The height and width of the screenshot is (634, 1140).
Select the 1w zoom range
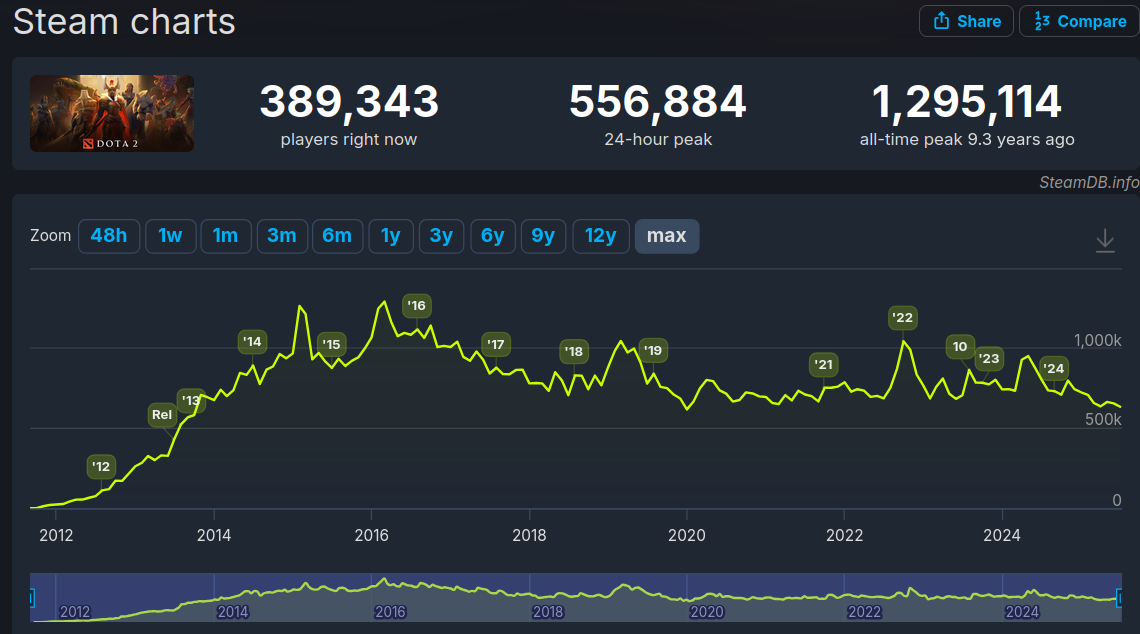(x=171, y=236)
